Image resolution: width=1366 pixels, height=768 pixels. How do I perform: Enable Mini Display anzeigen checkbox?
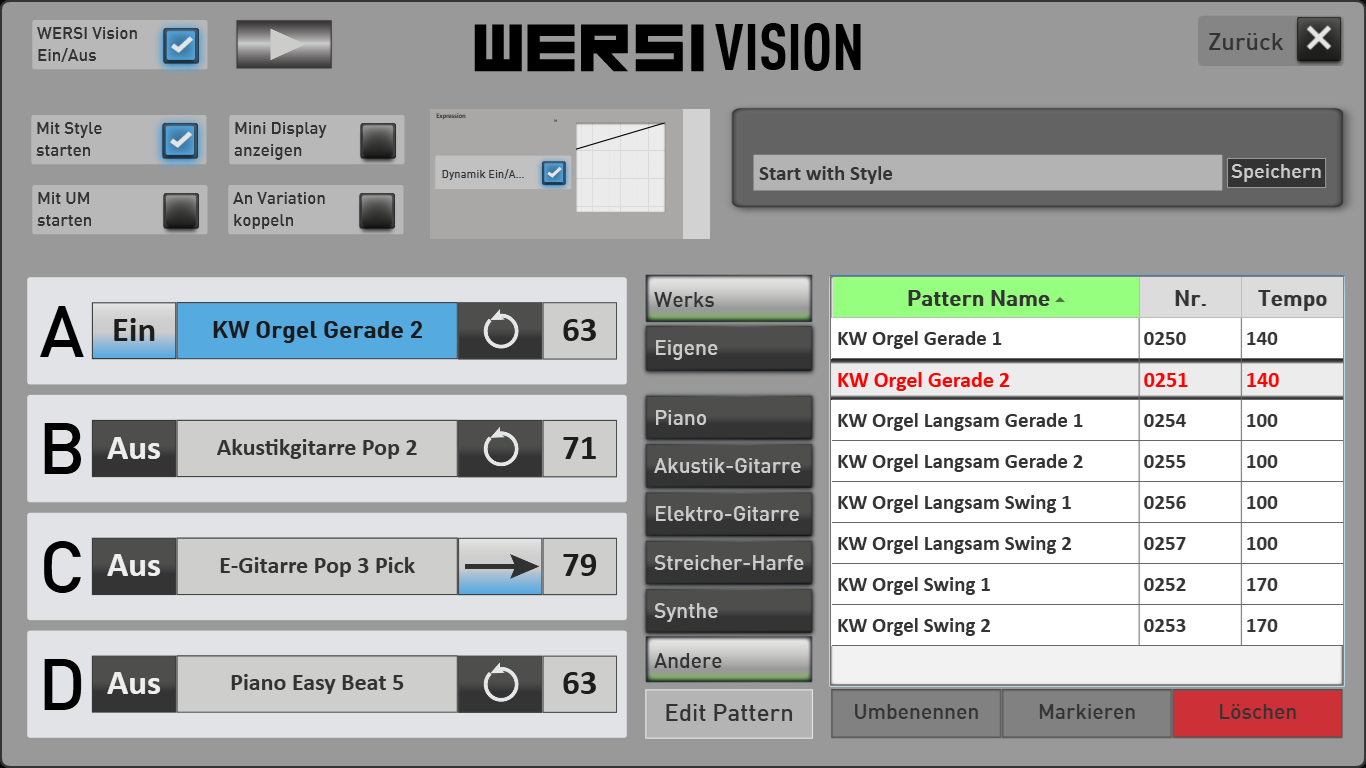pos(378,140)
